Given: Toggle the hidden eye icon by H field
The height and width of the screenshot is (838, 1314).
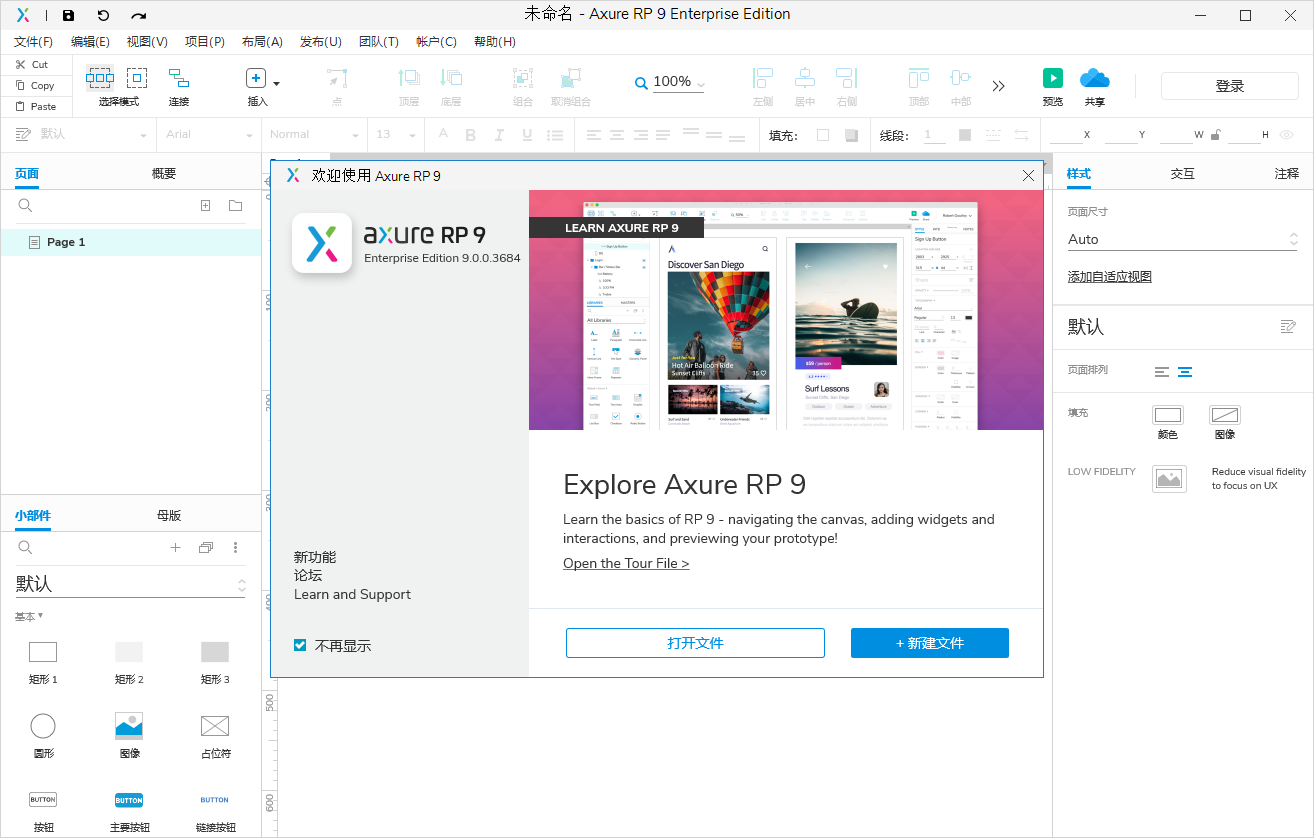Looking at the screenshot, I should 1285,134.
